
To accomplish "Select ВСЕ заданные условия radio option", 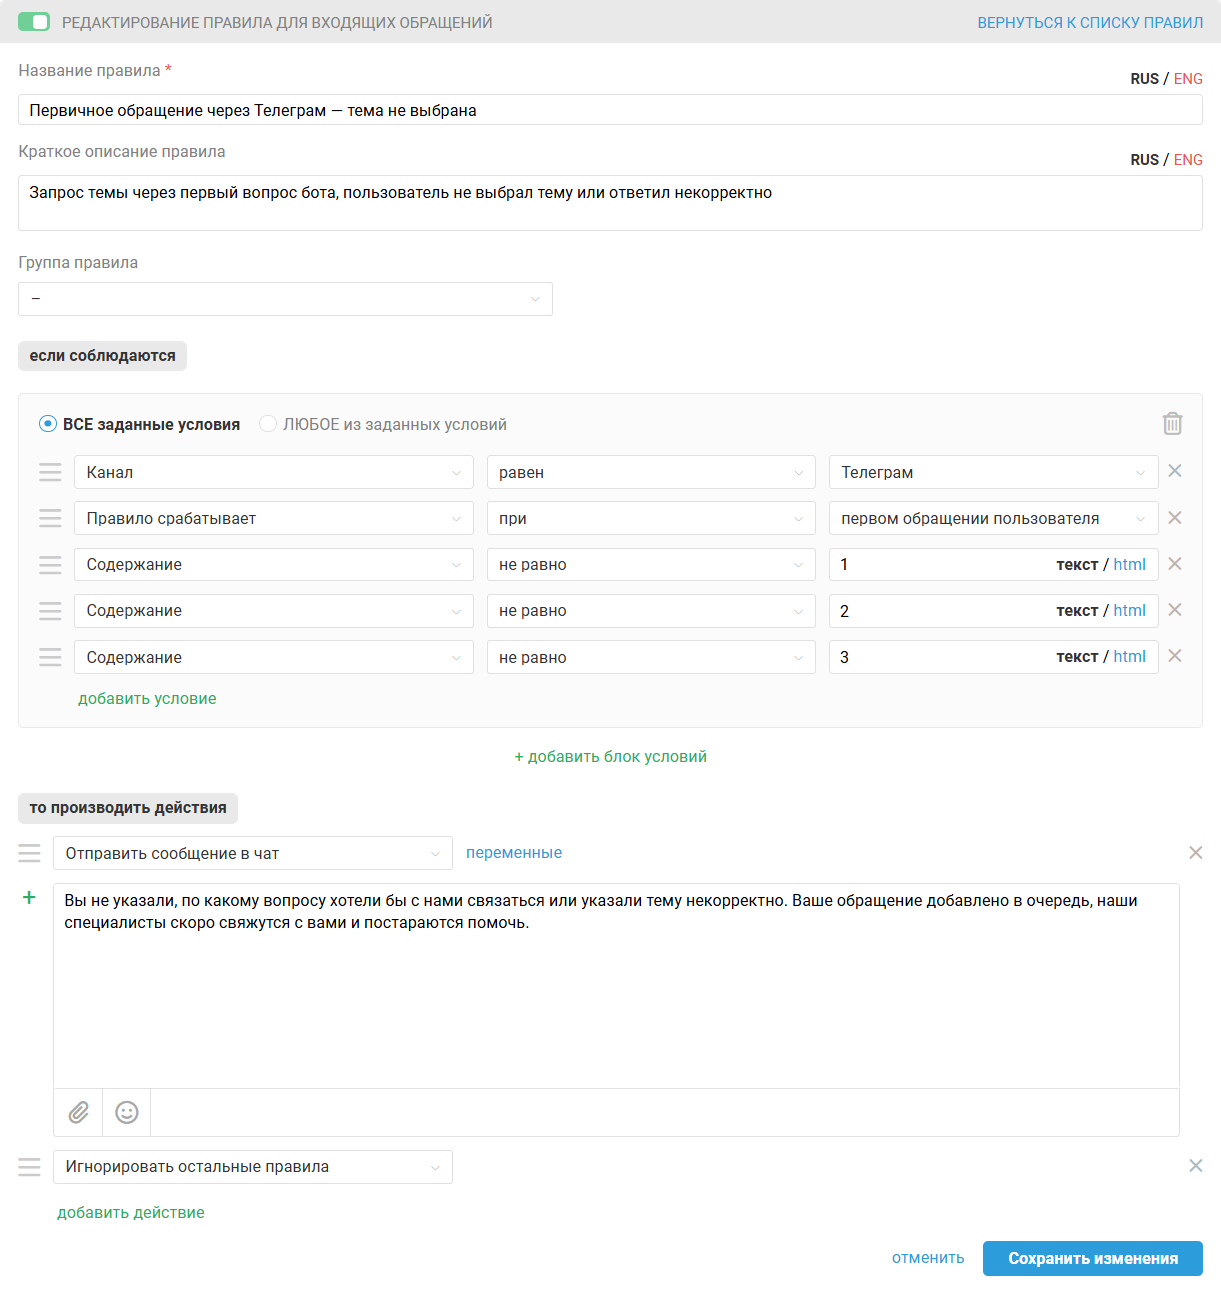I will (48, 424).
